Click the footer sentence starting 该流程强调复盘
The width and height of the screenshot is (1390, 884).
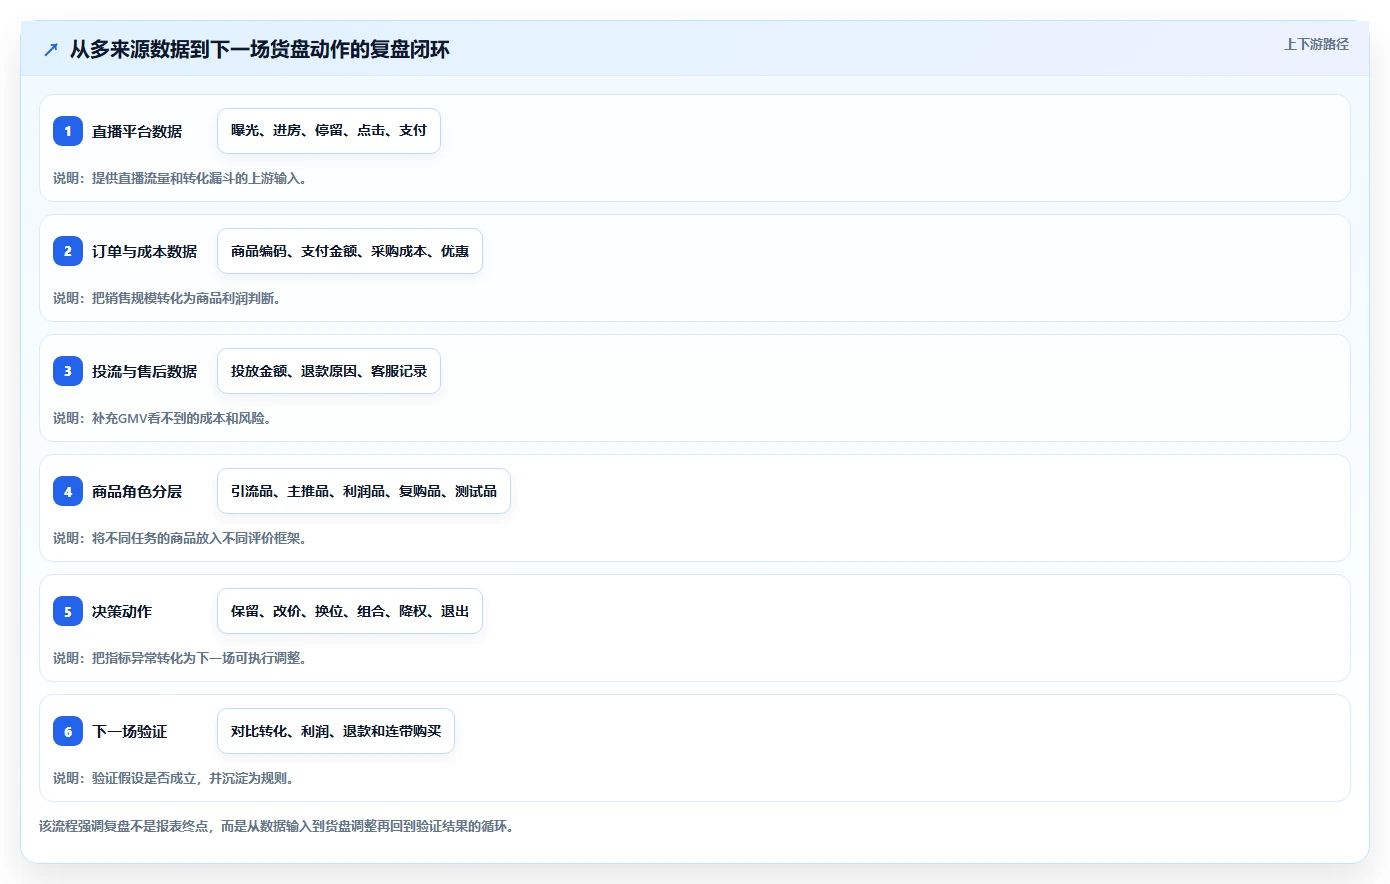click(277, 826)
